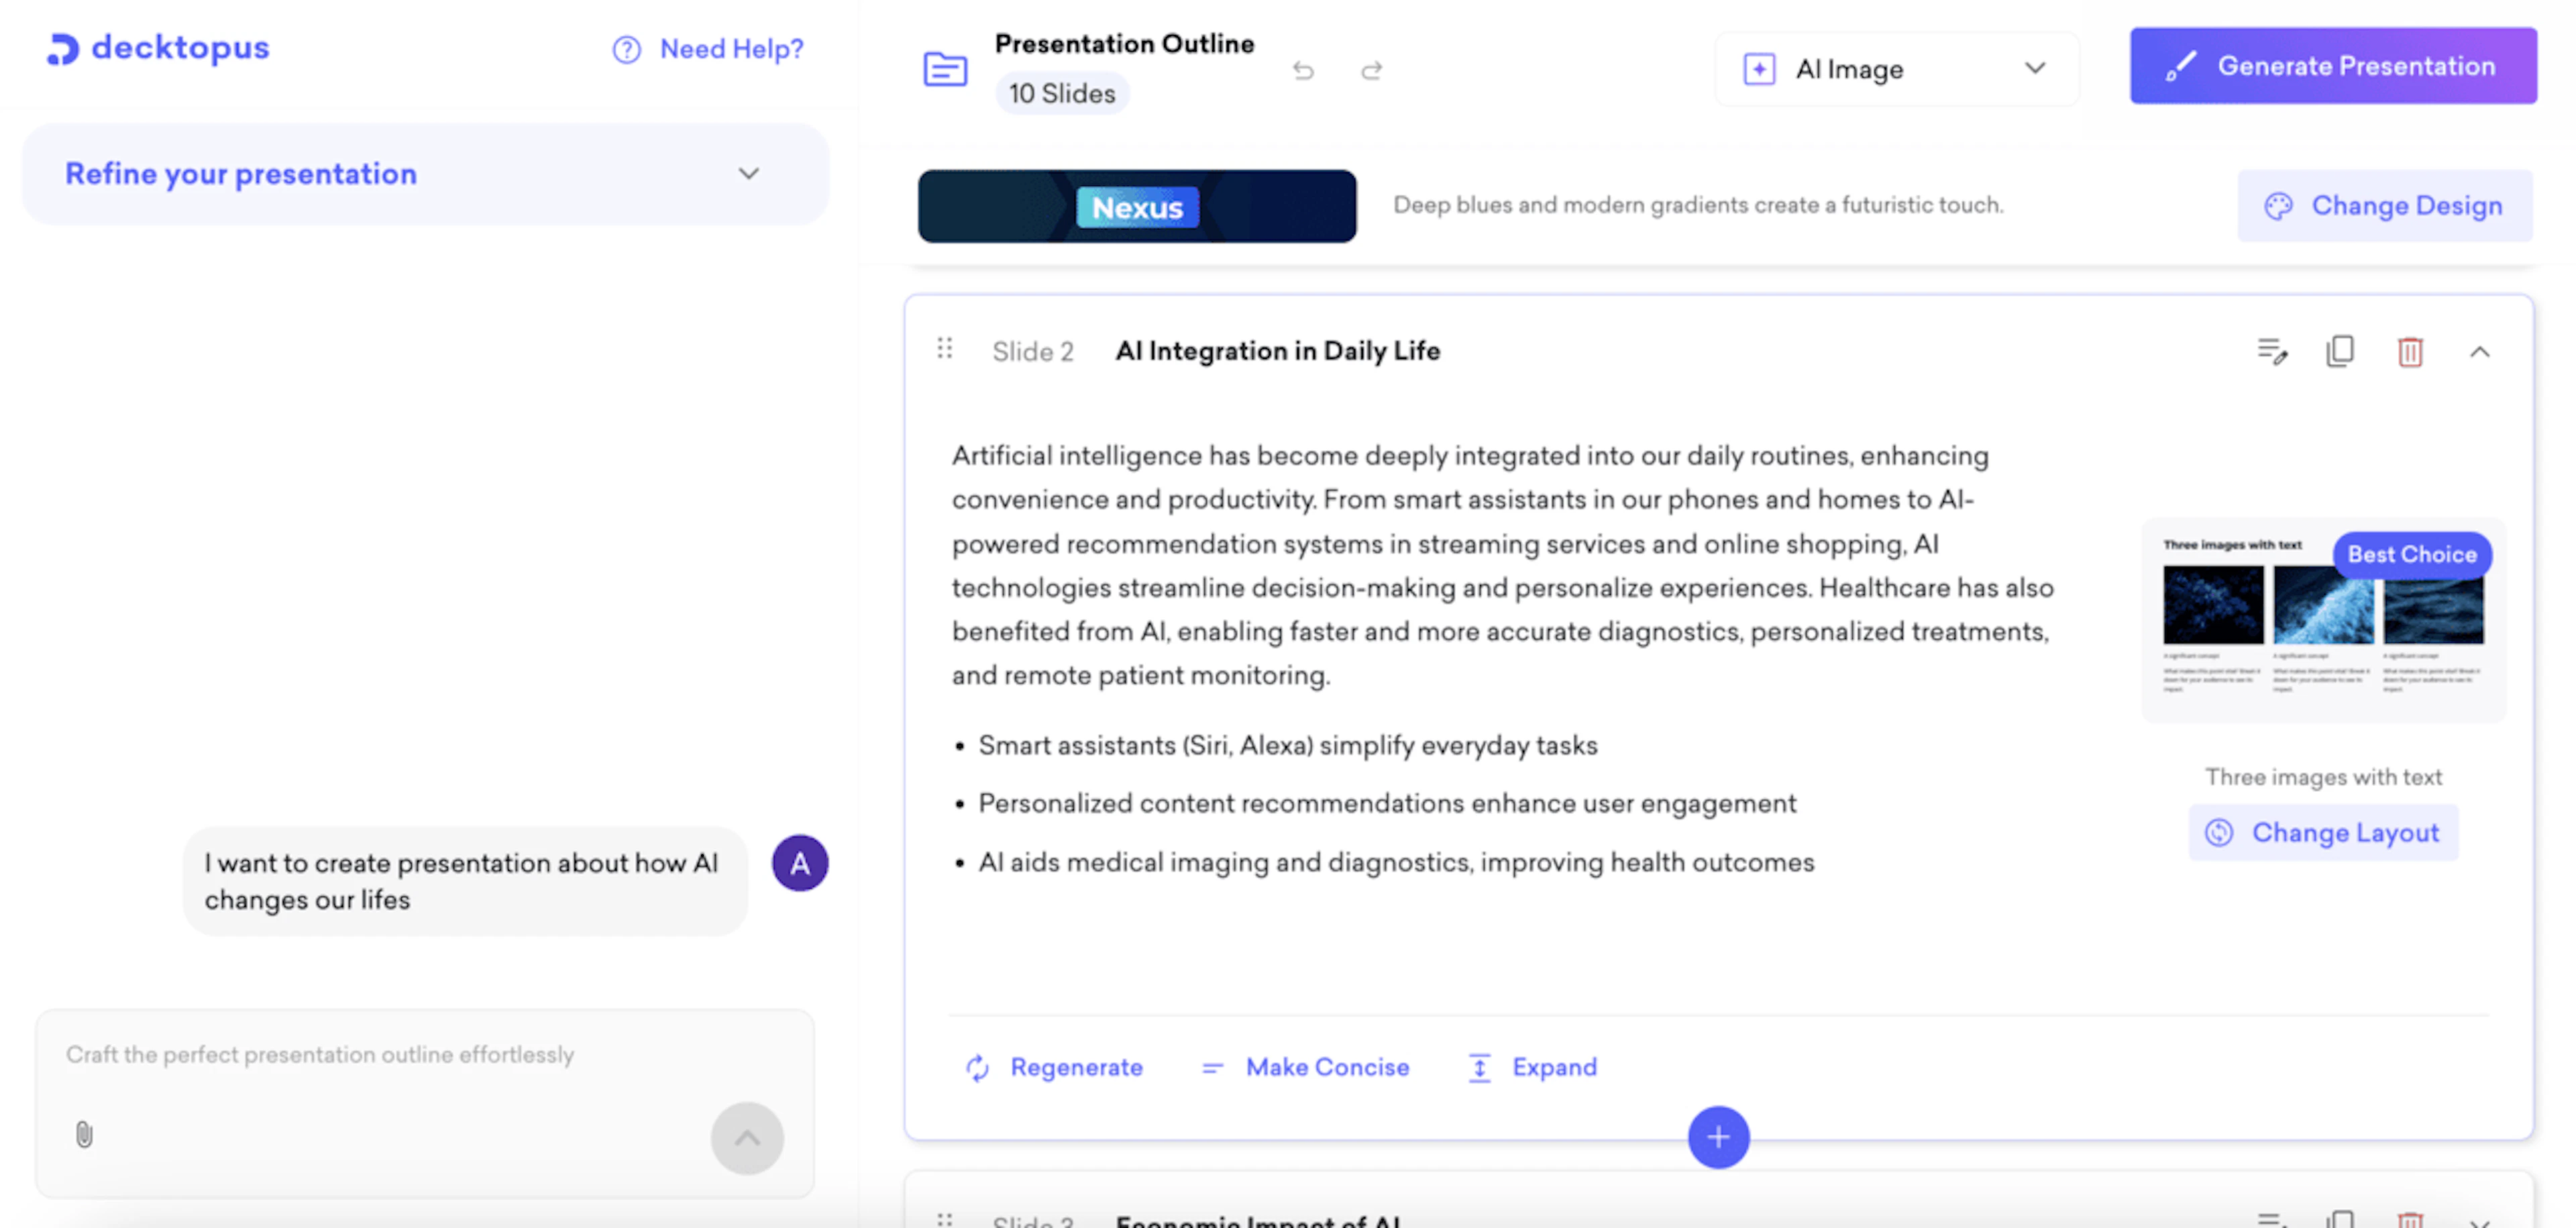
Task: Add a new slide with the plus button
Action: [1718, 1137]
